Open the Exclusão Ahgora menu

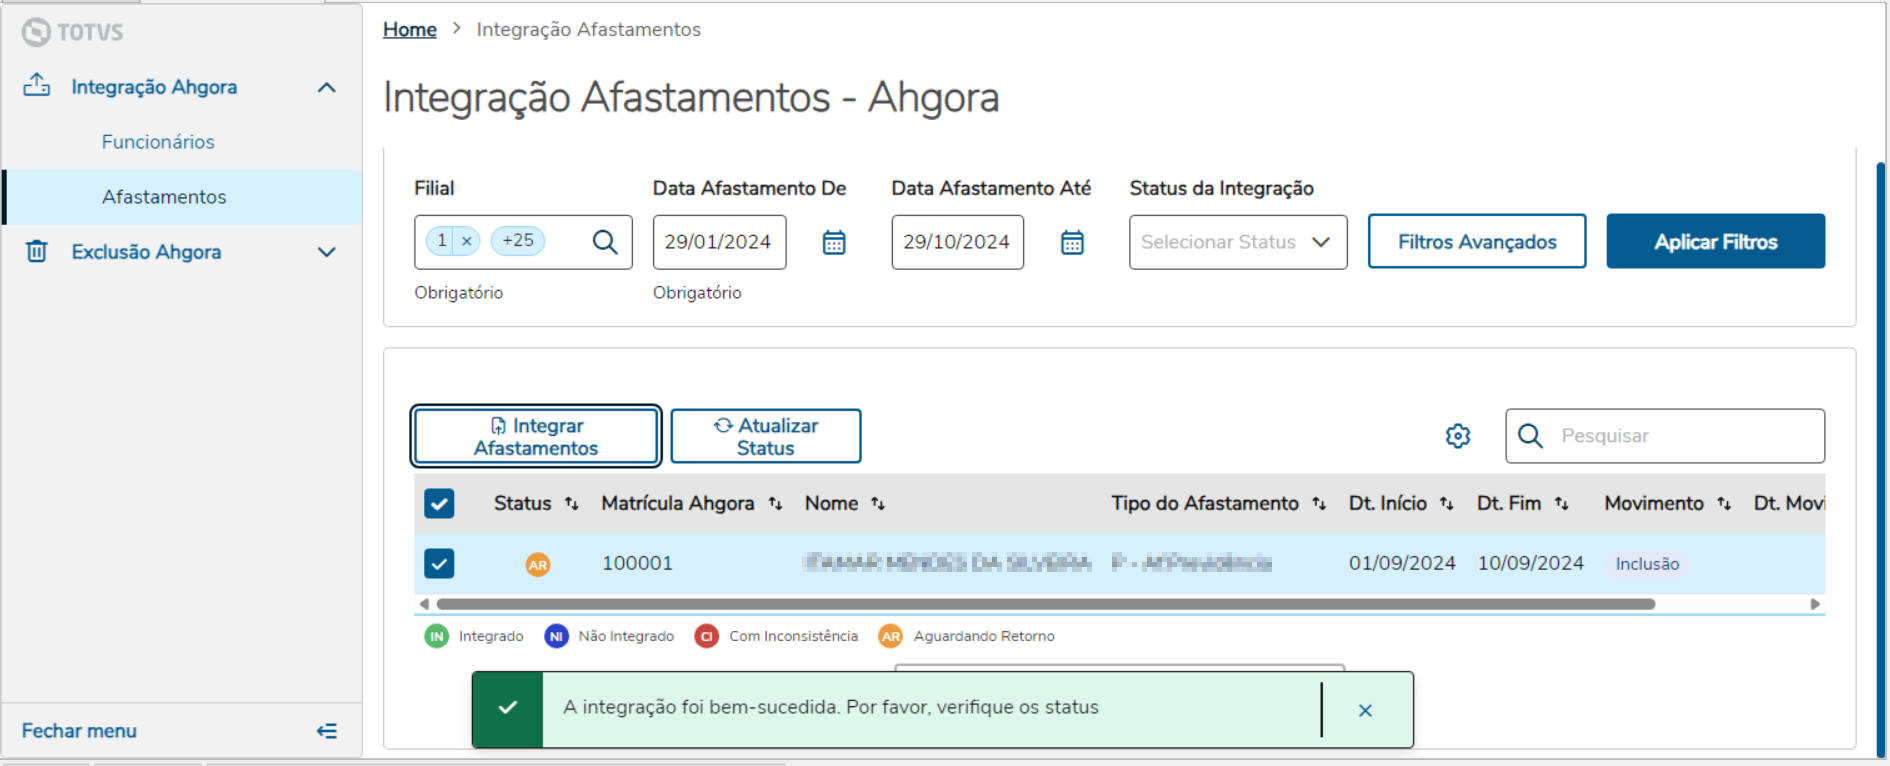[146, 252]
